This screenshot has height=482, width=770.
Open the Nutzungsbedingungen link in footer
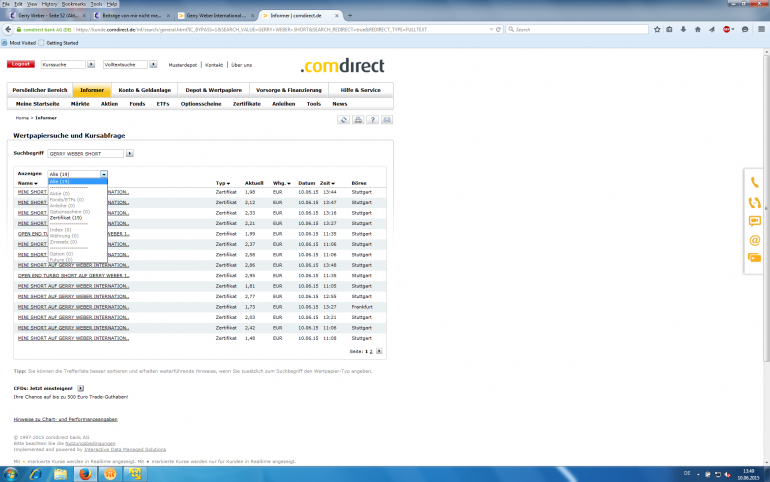point(90,443)
